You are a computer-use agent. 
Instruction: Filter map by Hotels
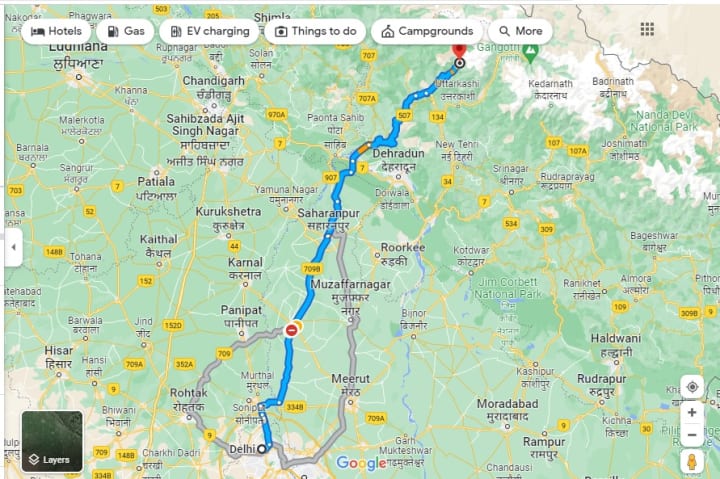click(56, 31)
